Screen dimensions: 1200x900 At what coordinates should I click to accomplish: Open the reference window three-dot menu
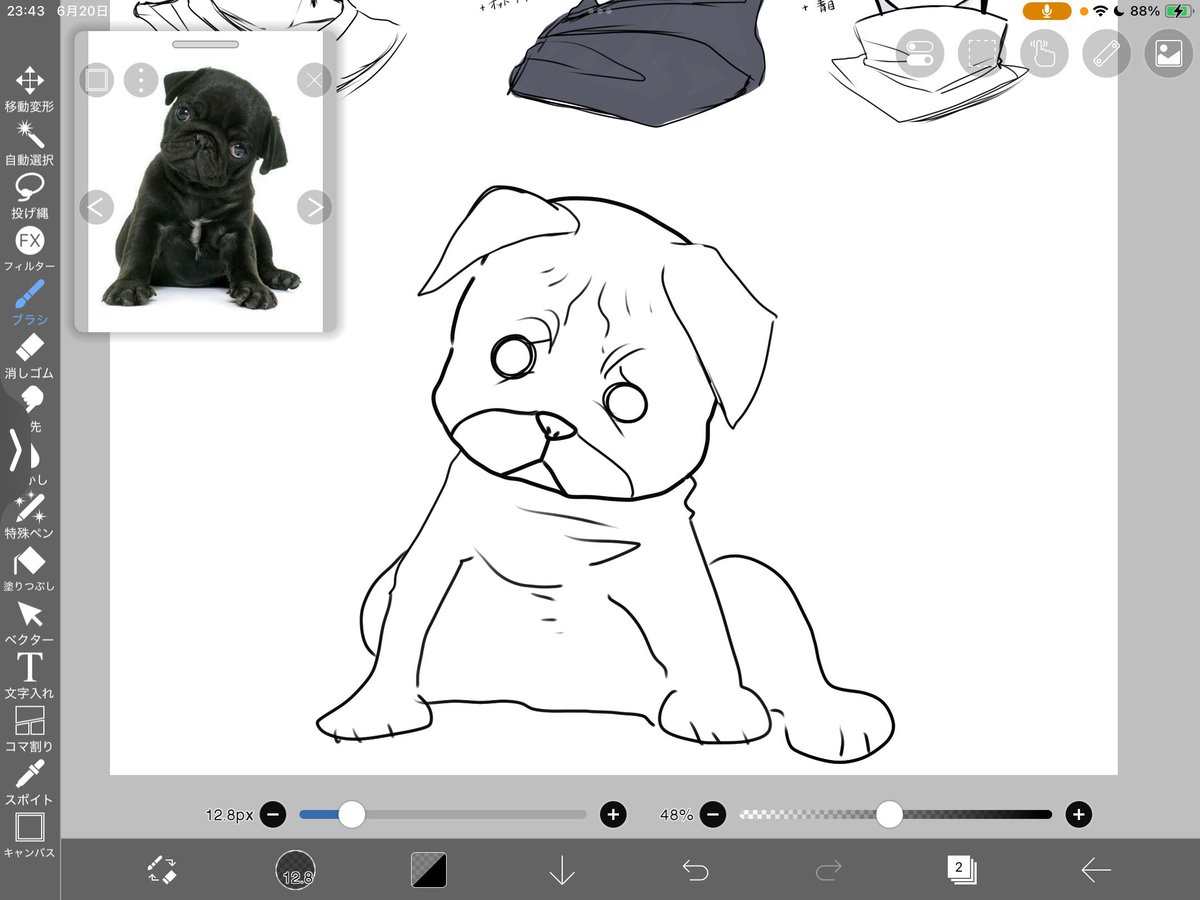pyautogui.click(x=141, y=80)
